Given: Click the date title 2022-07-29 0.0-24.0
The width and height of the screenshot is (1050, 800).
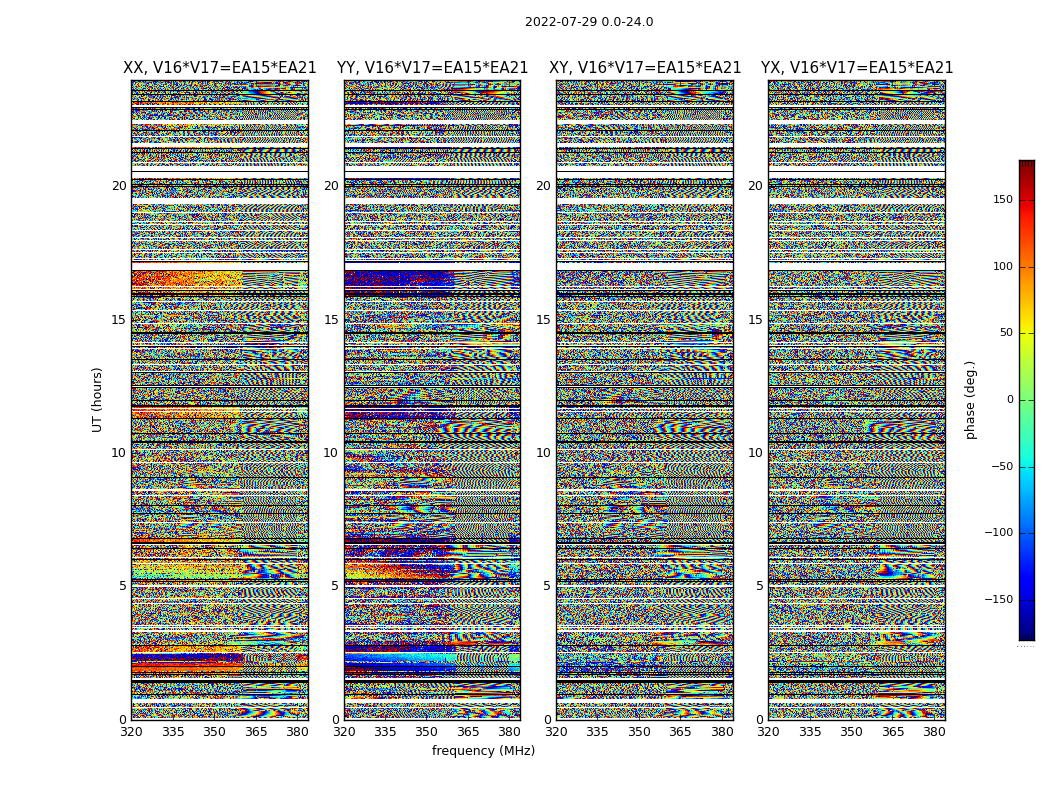Looking at the screenshot, I should [x=589, y=22].
